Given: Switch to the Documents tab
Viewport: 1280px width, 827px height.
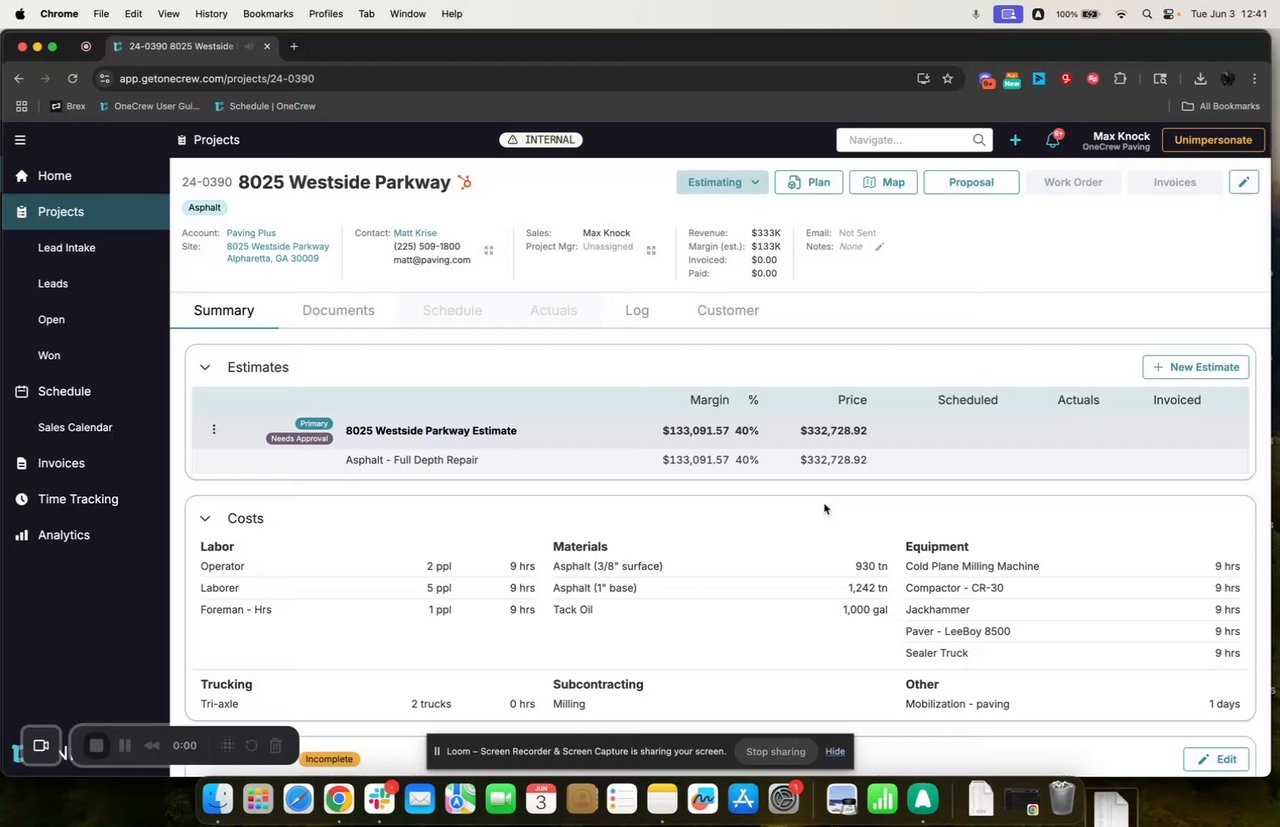Looking at the screenshot, I should coord(338,310).
